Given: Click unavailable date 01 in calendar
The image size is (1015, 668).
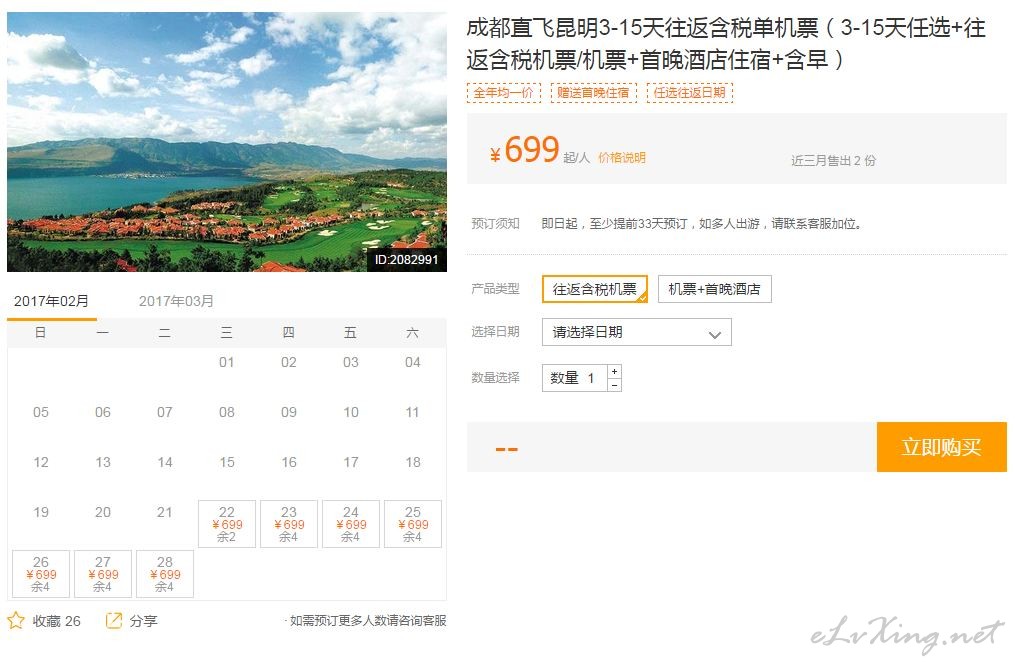Looking at the screenshot, I should 227,362.
